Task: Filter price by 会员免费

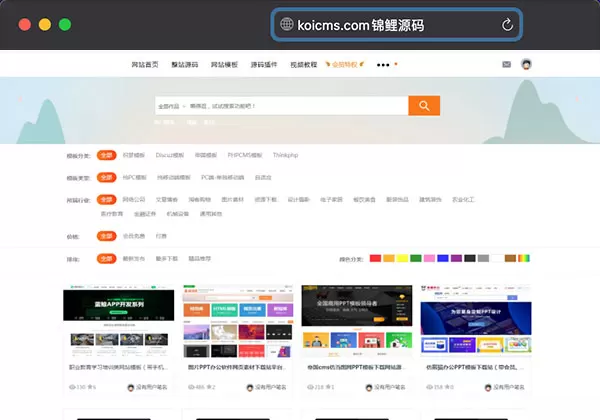Action: point(134,236)
